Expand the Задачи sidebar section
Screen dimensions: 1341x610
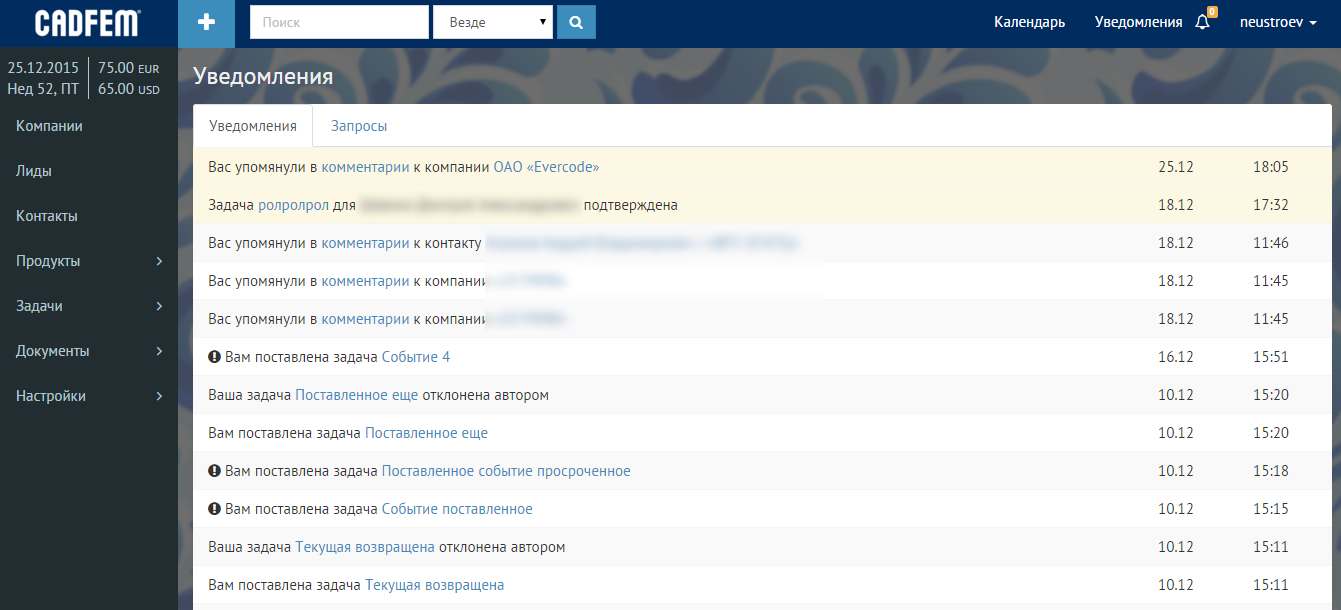coord(89,306)
